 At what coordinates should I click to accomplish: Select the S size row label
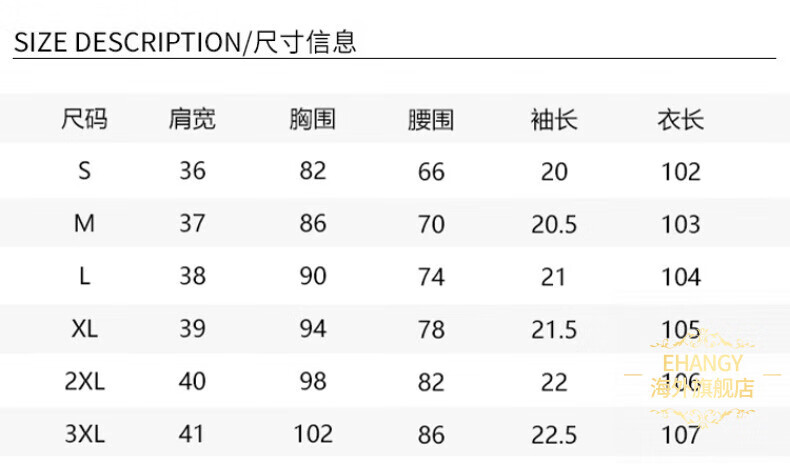[84, 171]
